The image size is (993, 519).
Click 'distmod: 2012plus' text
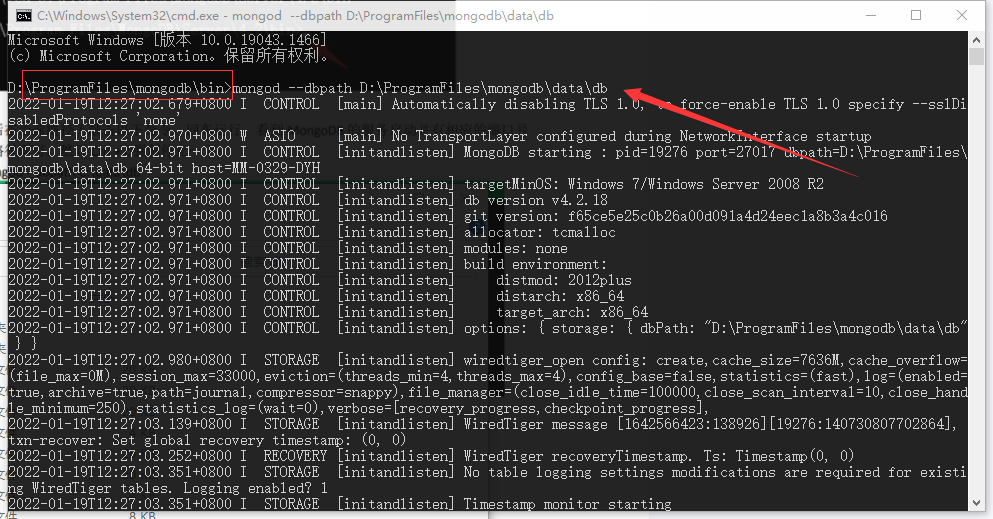coord(564,280)
